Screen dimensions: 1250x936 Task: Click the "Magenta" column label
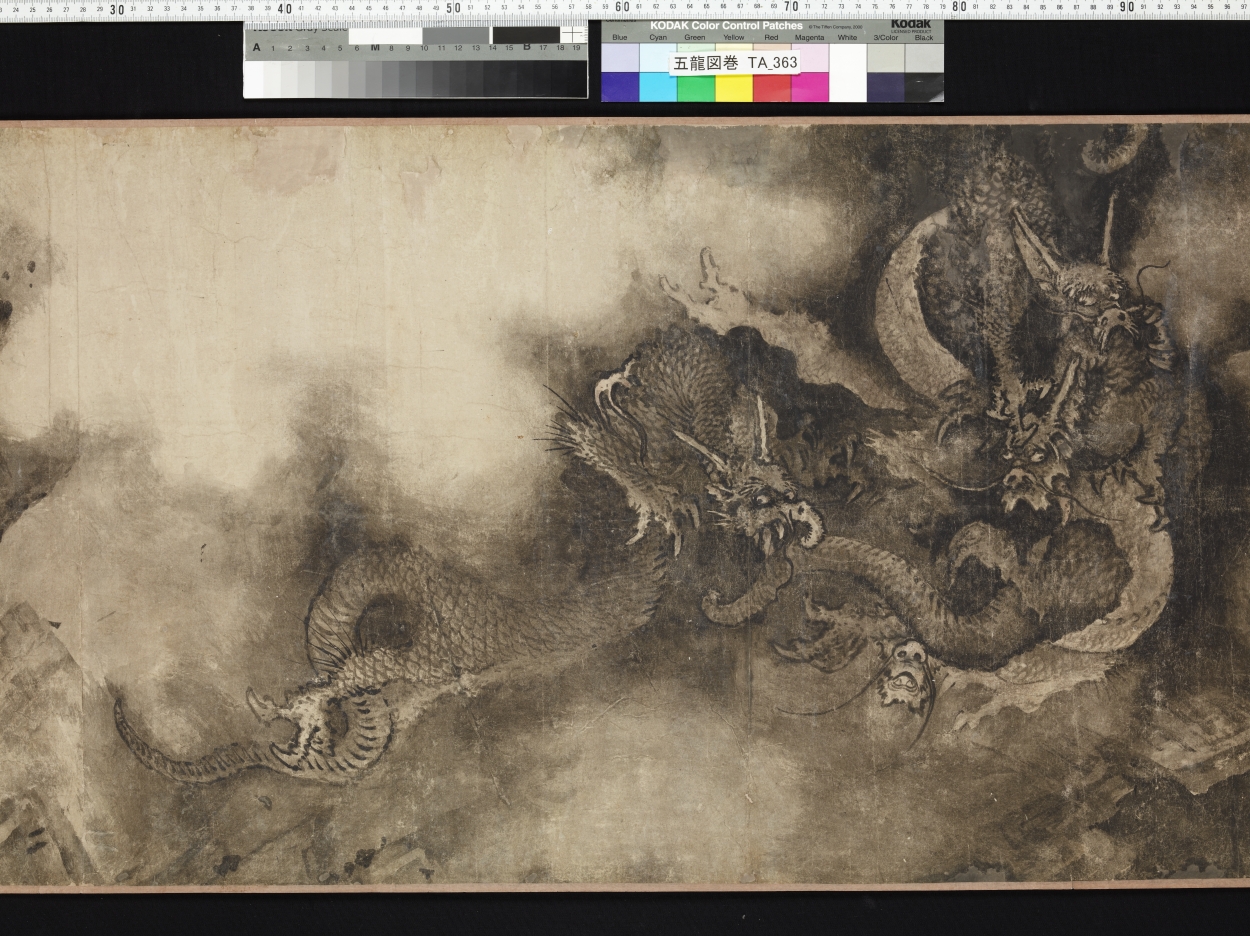point(810,38)
